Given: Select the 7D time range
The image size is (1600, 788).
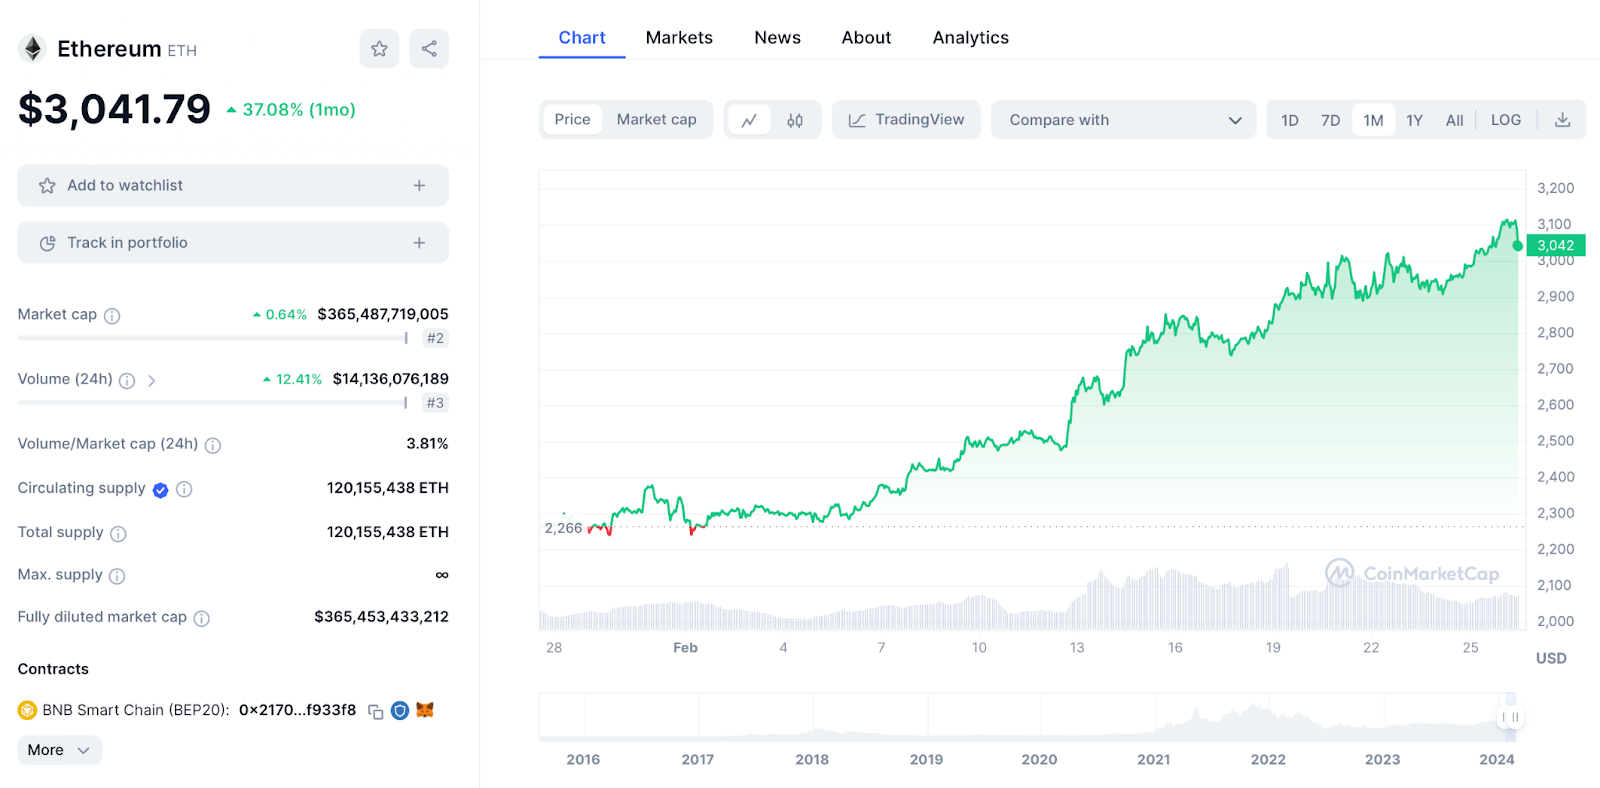Looking at the screenshot, I should (x=1330, y=120).
